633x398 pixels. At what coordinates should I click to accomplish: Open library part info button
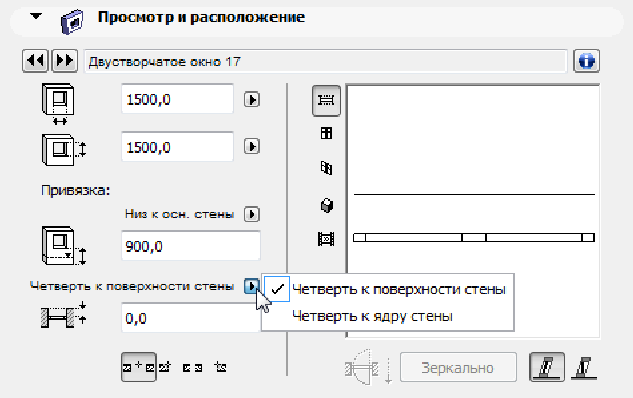coord(586,61)
